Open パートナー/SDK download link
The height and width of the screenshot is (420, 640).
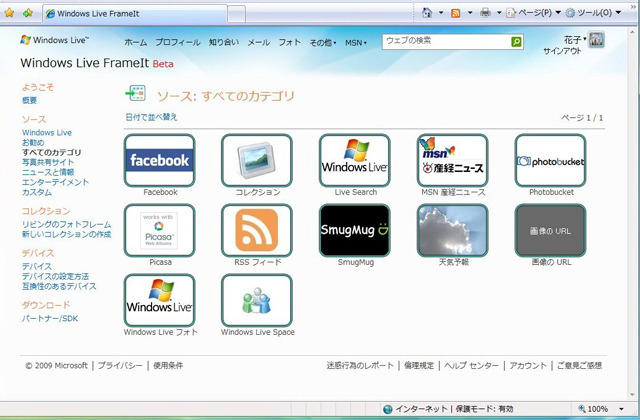(x=50, y=318)
